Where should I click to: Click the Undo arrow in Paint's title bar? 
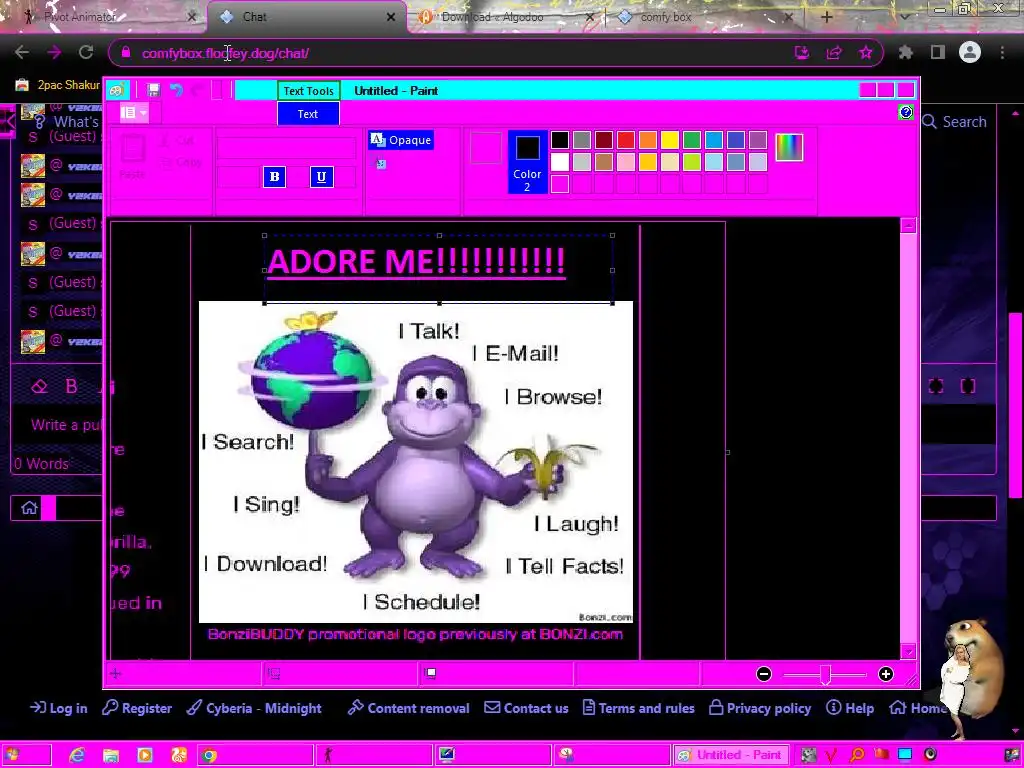[x=176, y=90]
